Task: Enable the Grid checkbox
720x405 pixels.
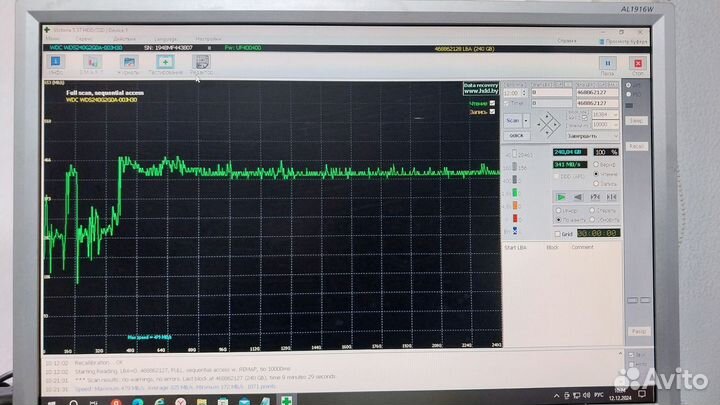Action: click(x=557, y=233)
